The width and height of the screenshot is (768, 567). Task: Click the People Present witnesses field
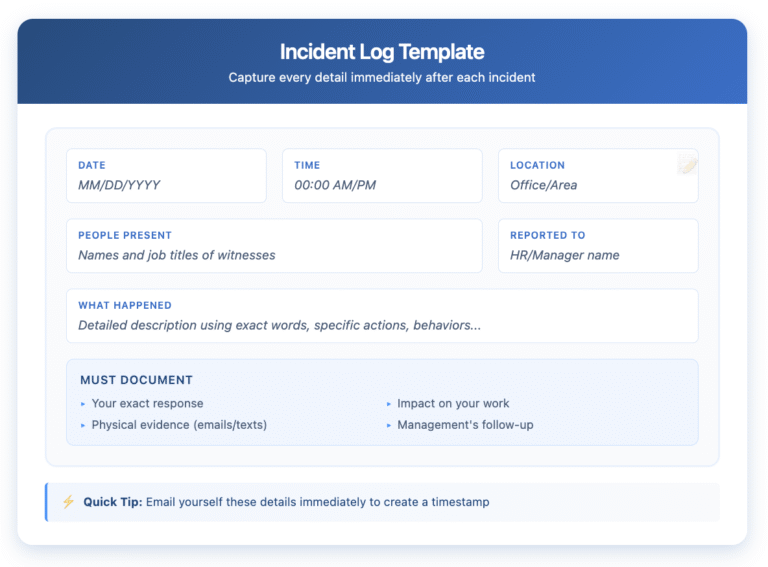(274, 246)
